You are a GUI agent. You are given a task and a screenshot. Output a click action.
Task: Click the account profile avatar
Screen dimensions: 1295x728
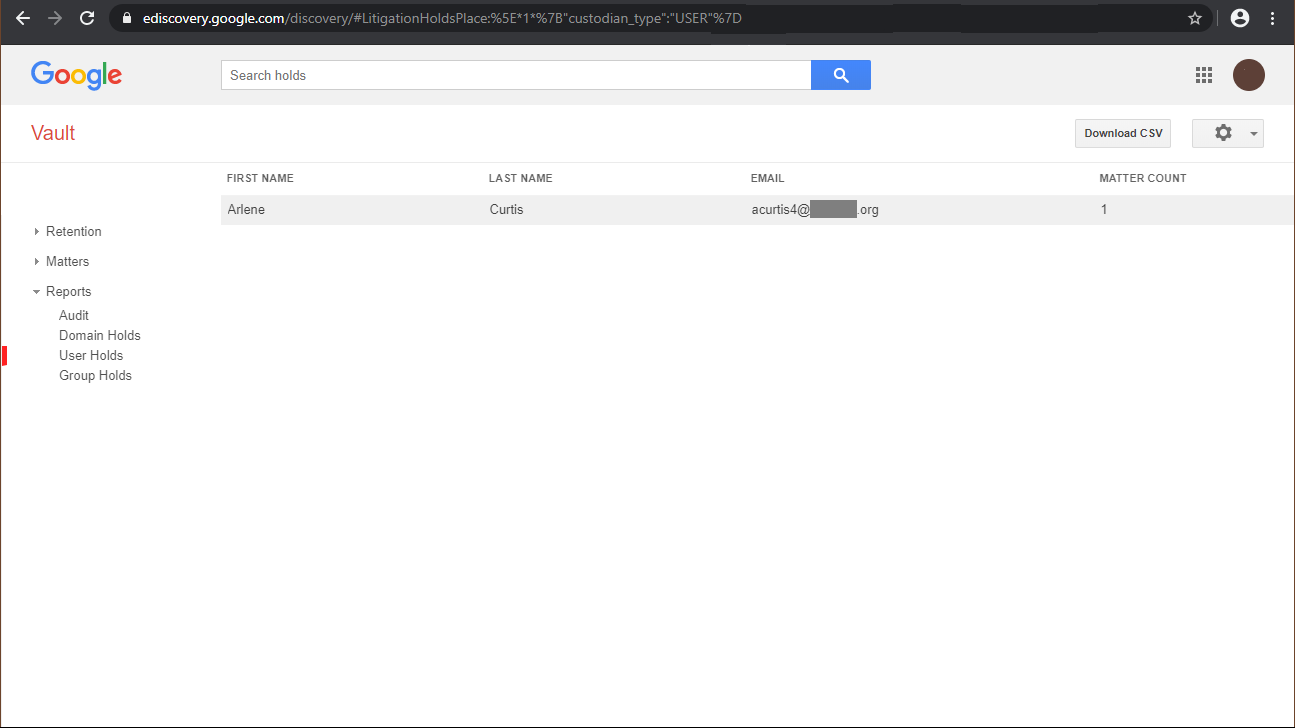click(1248, 75)
